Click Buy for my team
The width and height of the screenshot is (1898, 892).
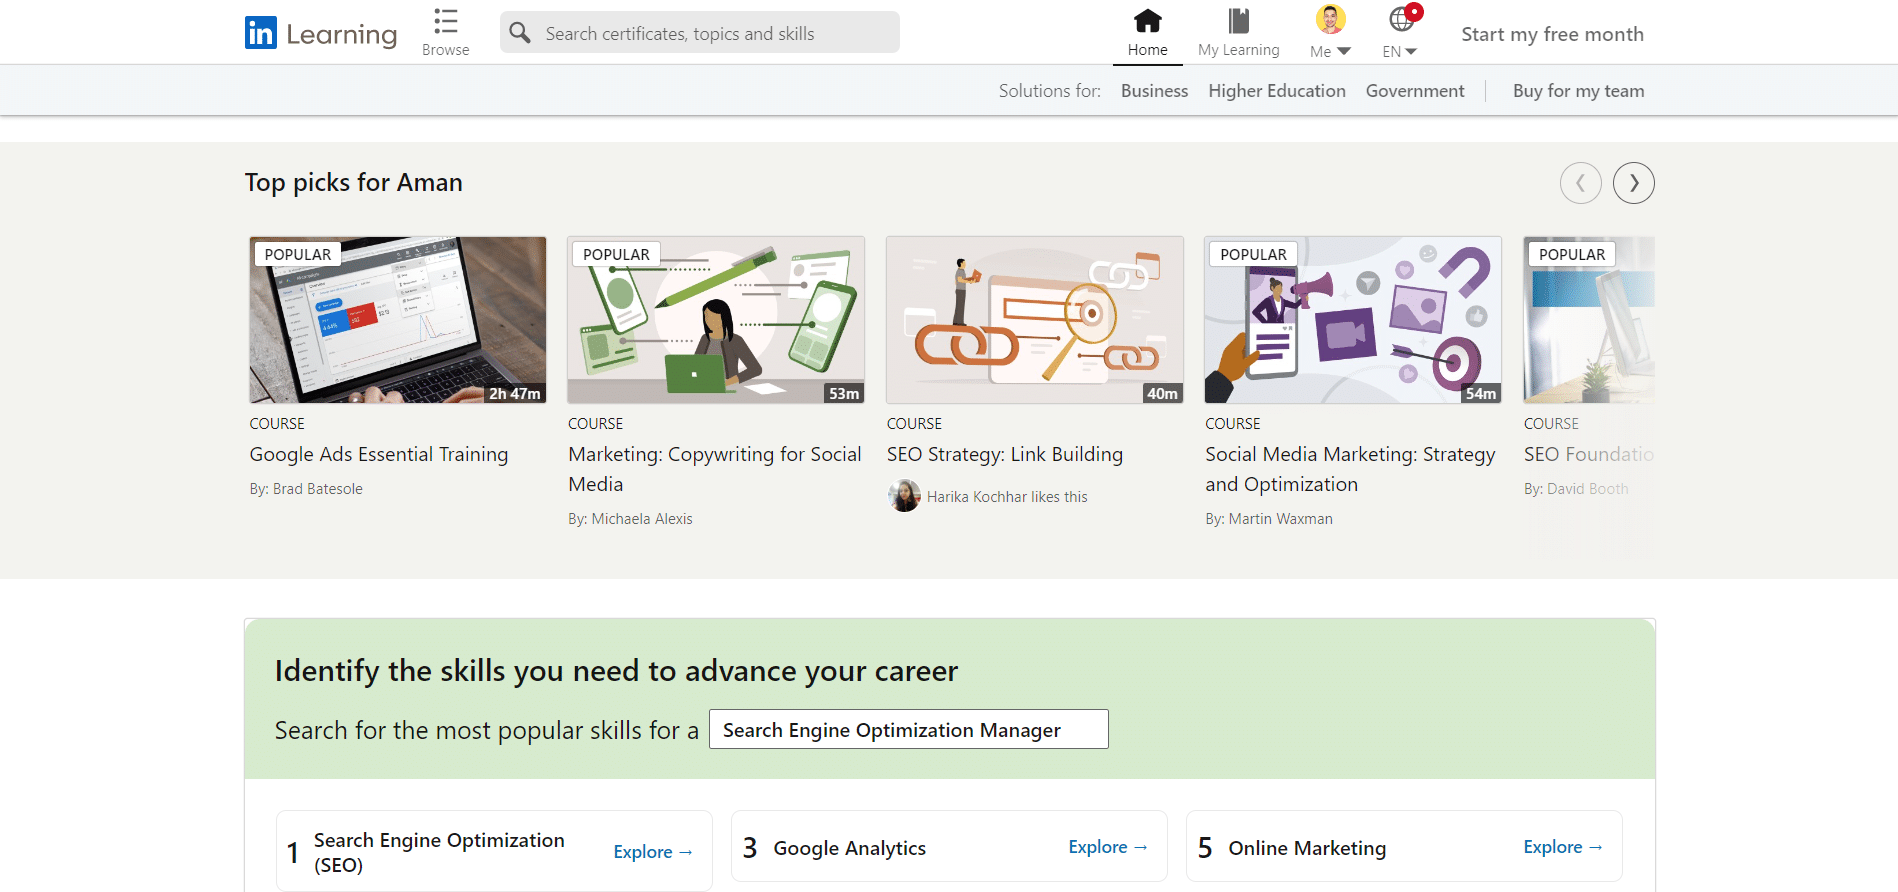pyautogui.click(x=1578, y=91)
